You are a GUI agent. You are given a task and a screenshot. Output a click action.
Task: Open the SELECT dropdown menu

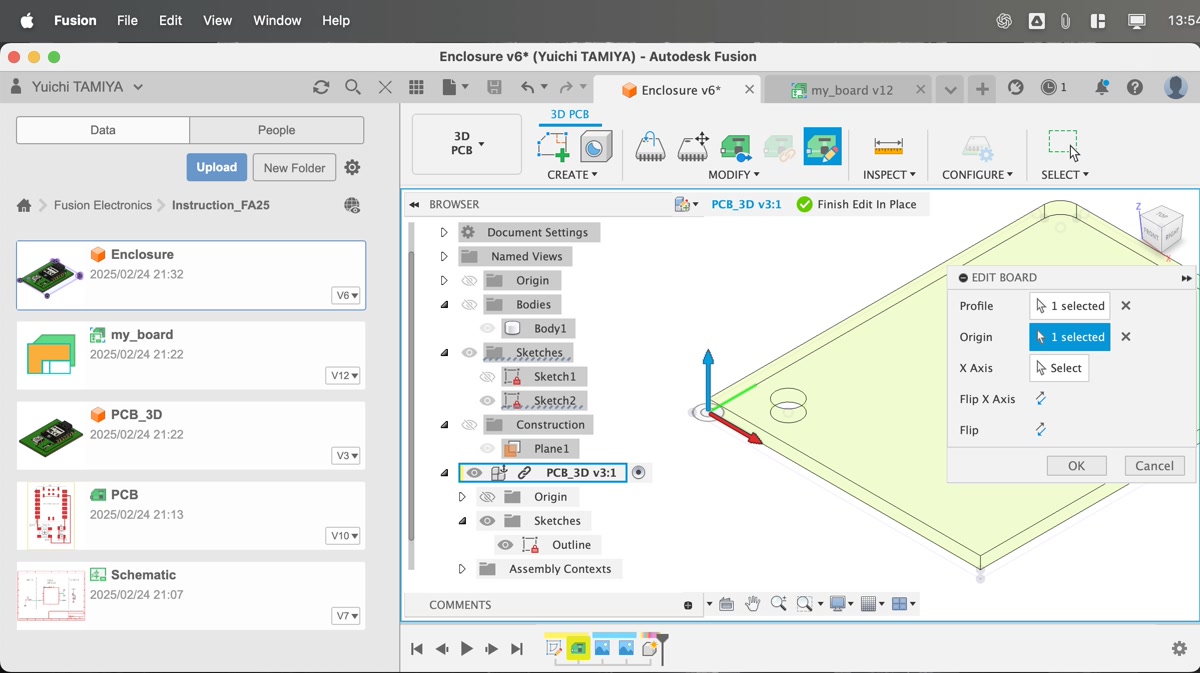(x=1065, y=175)
